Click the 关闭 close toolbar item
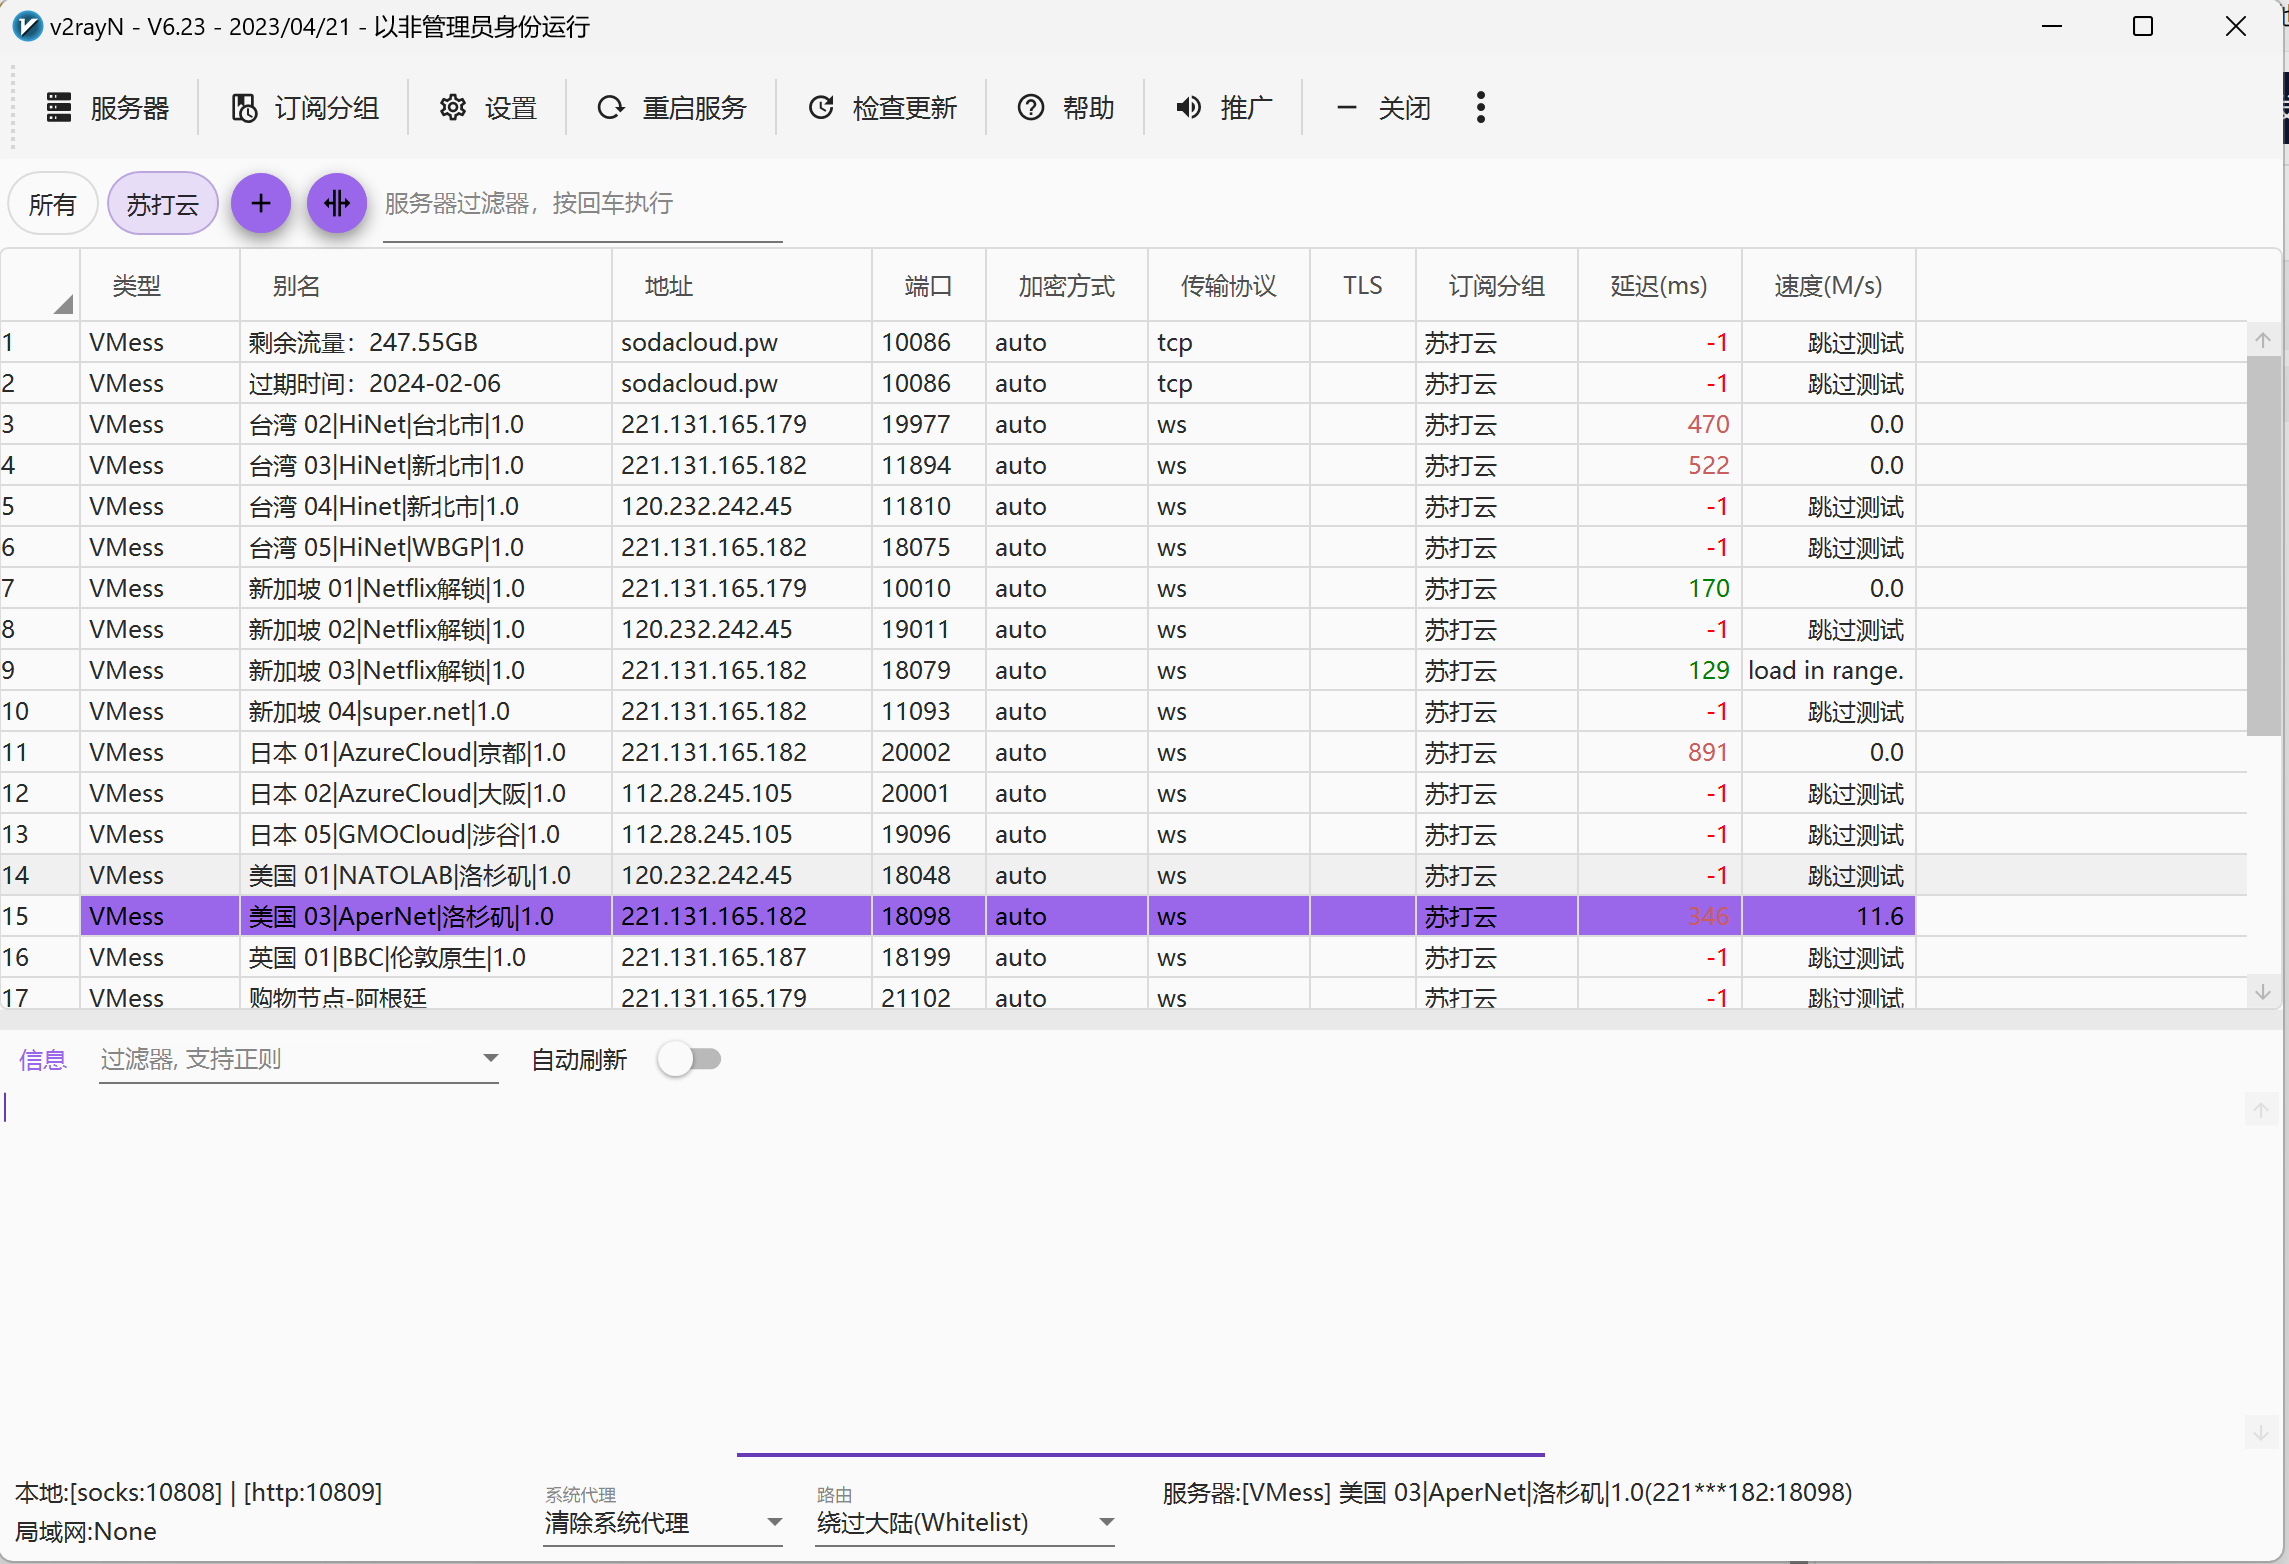Image resolution: width=2289 pixels, height=1564 pixels. (x=1384, y=107)
